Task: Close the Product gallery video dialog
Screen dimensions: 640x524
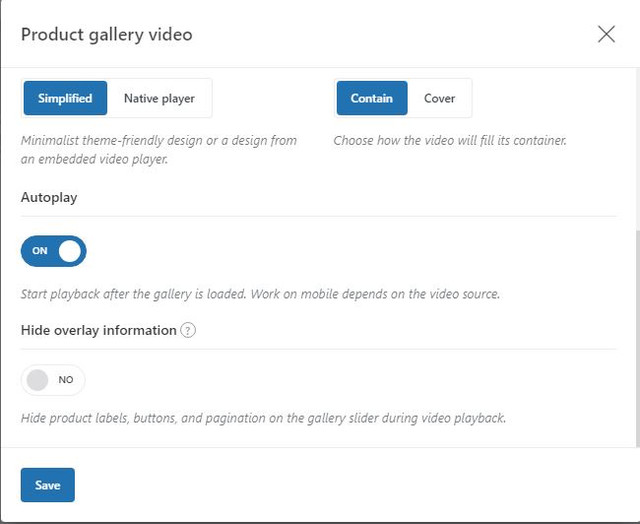Action: (x=606, y=34)
